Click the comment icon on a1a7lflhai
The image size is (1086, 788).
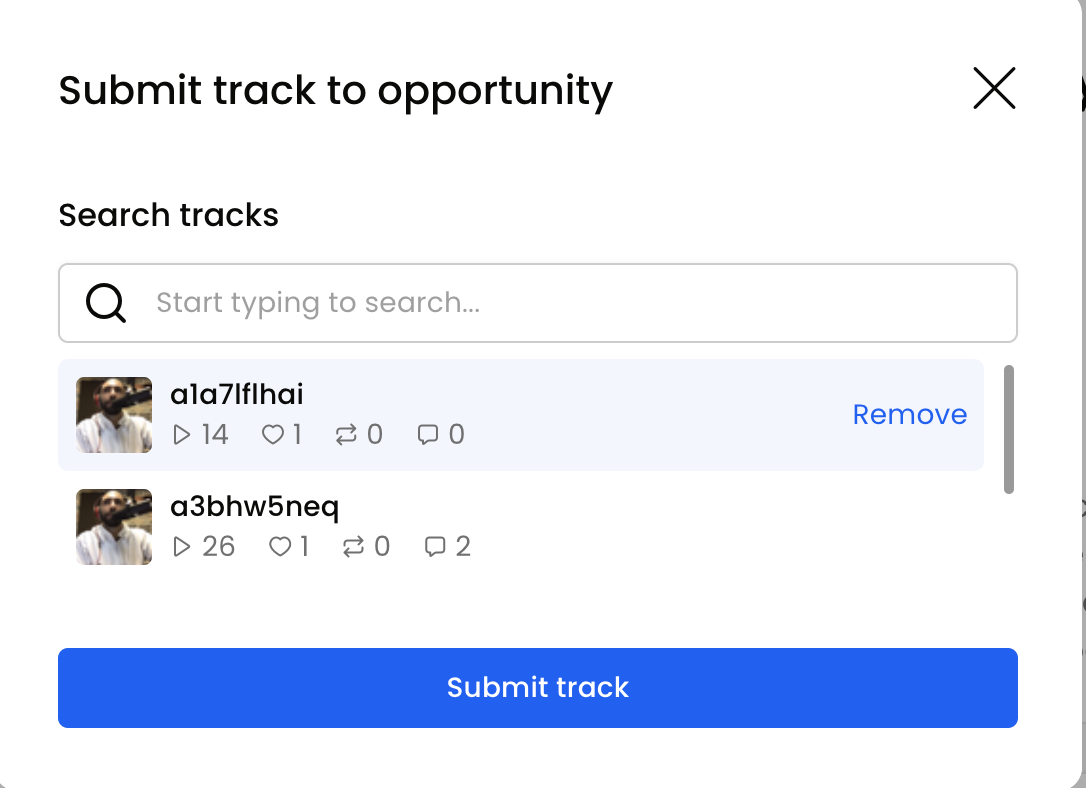tap(428, 435)
